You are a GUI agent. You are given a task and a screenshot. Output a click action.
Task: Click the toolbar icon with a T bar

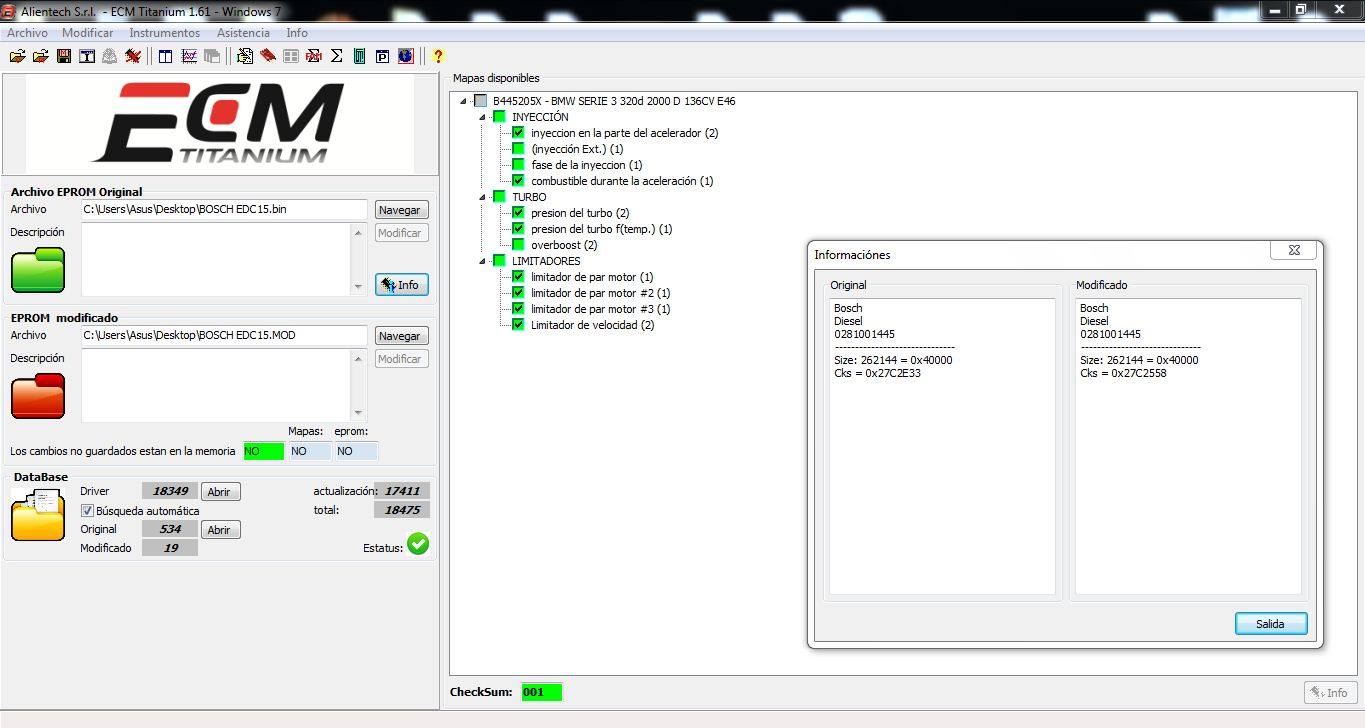point(87,56)
